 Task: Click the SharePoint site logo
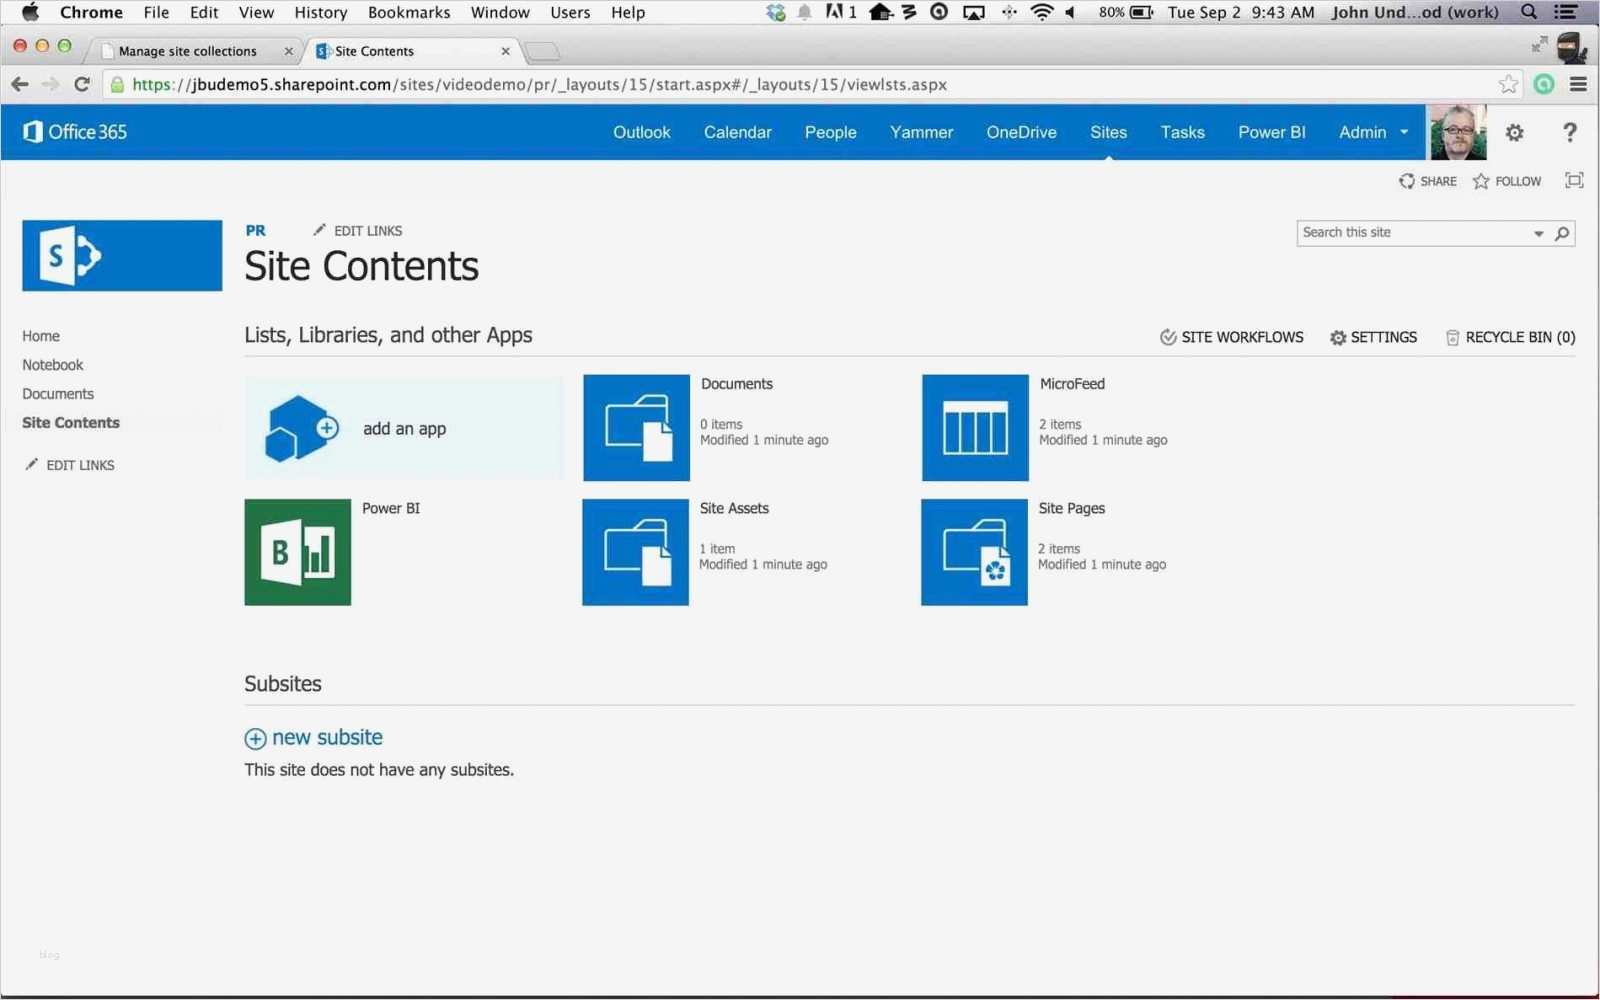click(x=122, y=256)
